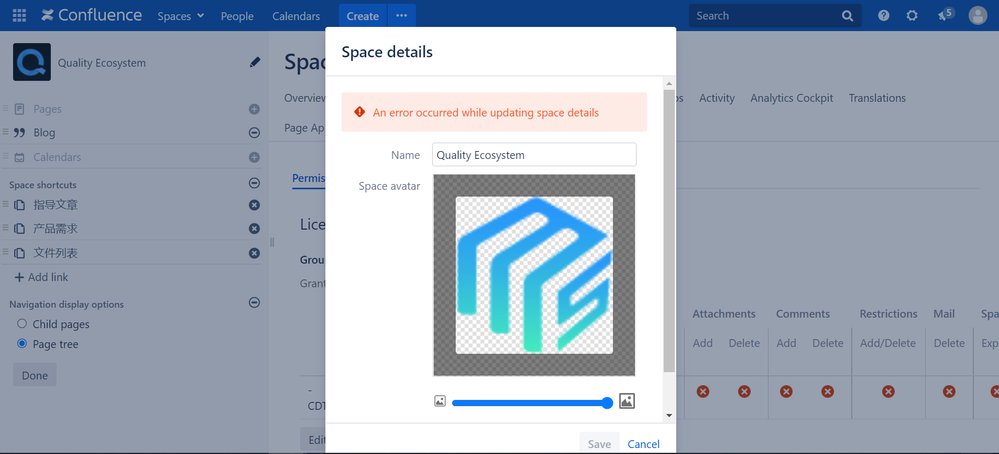Remove the 产品需求 shortcut
This screenshot has width=999, height=454.
pyautogui.click(x=254, y=229)
